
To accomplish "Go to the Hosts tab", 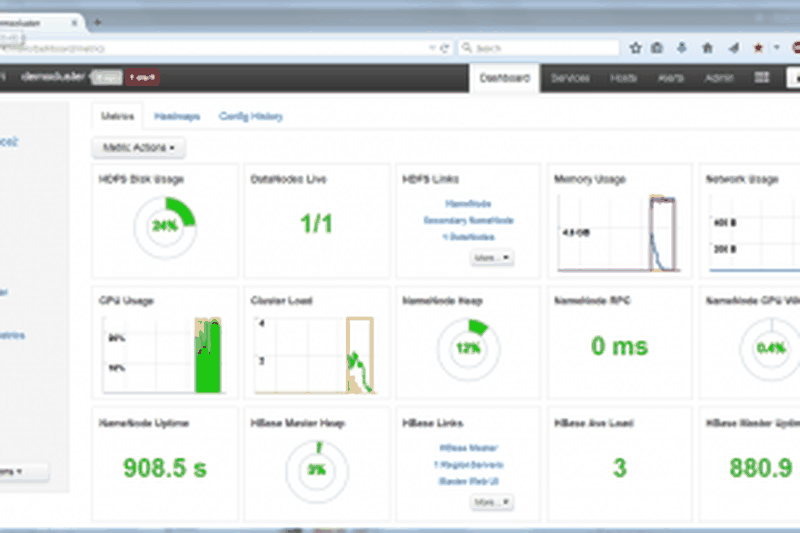I will (623, 78).
